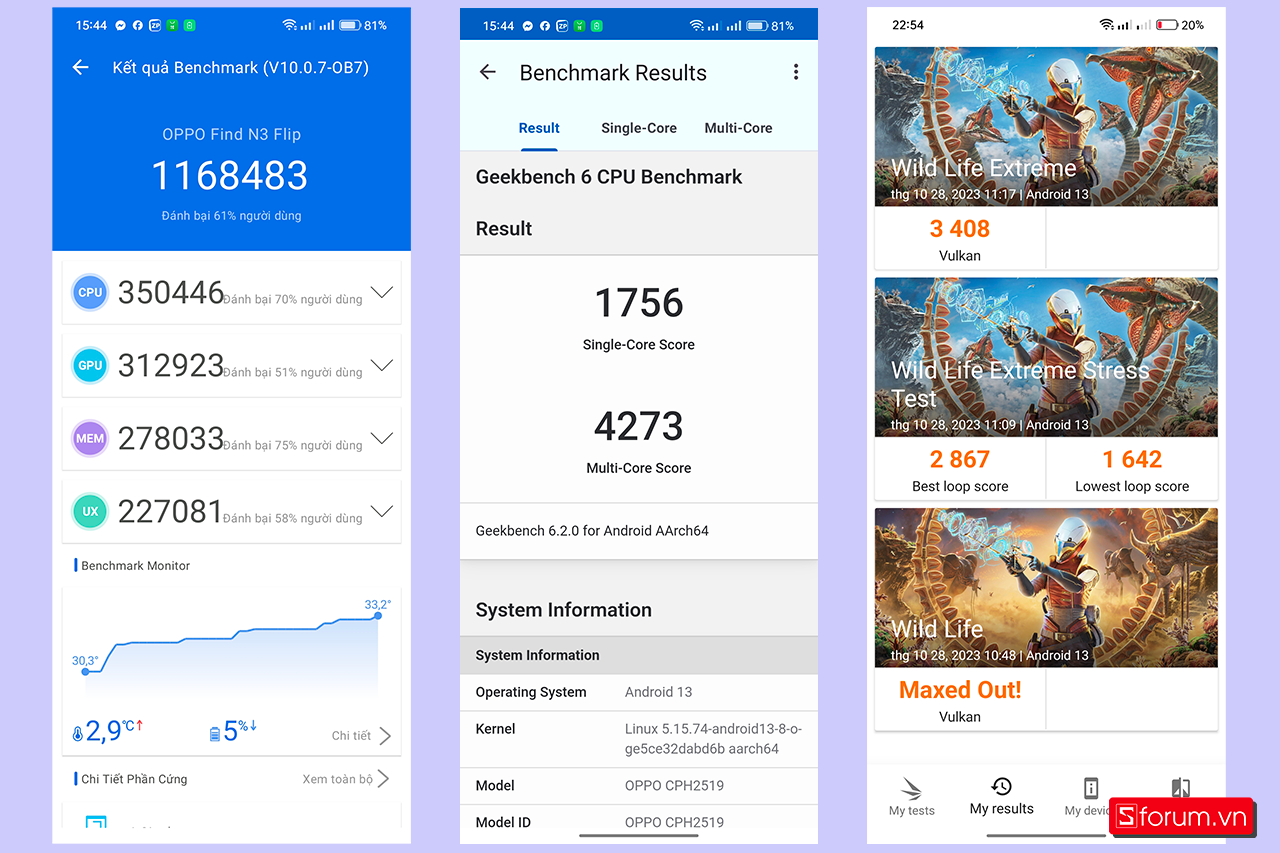This screenshot has width=1280, height=853.
Task: Tap the System Information section header
Action: [563, 610]
